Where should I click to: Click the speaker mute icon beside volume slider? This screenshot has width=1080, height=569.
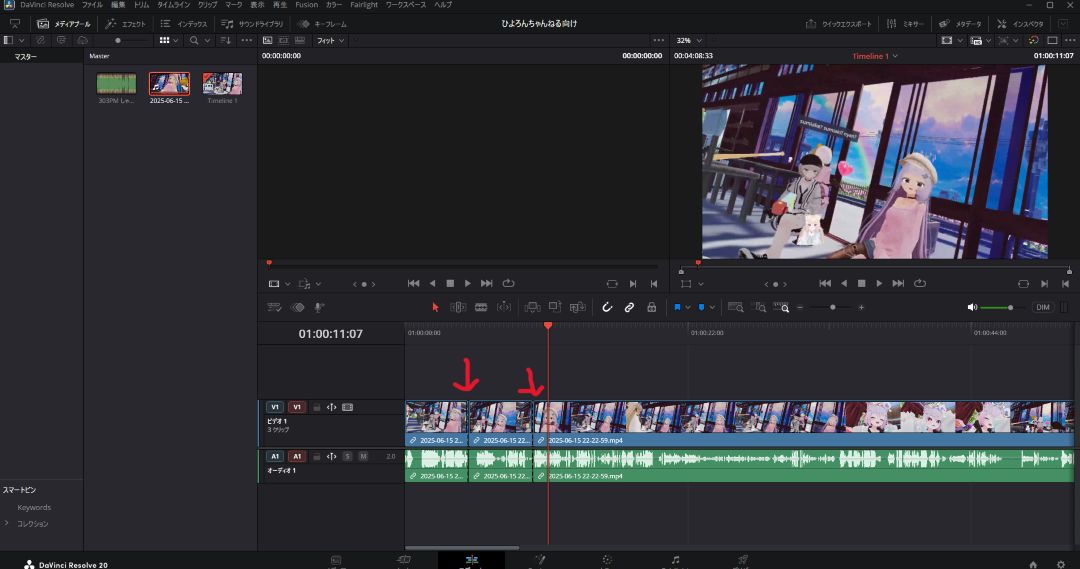972,308
